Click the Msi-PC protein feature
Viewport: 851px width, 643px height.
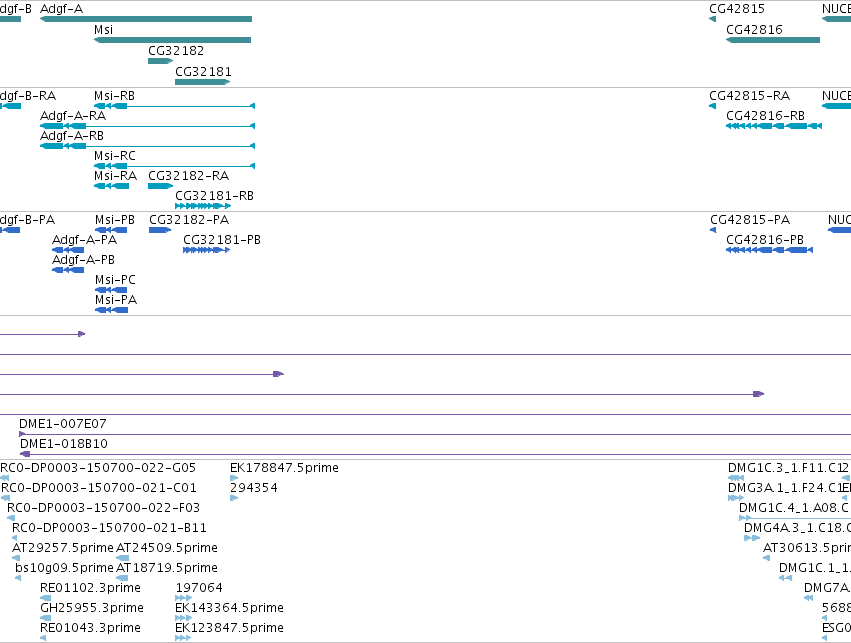[x=111, y=290]
